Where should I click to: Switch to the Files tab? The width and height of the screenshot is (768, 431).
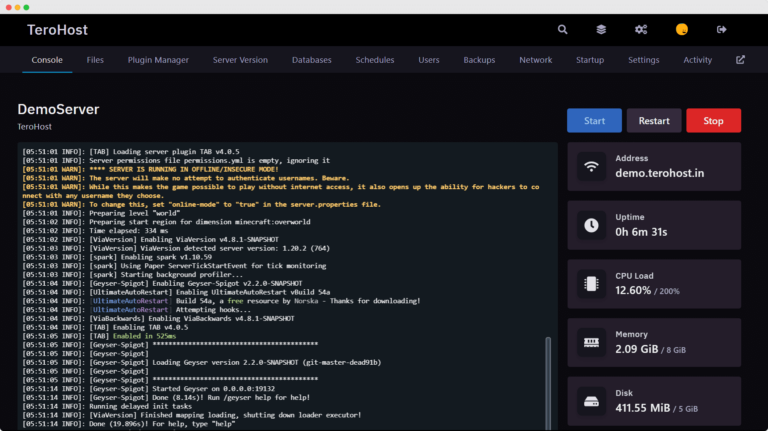click(x=95, y=60)
